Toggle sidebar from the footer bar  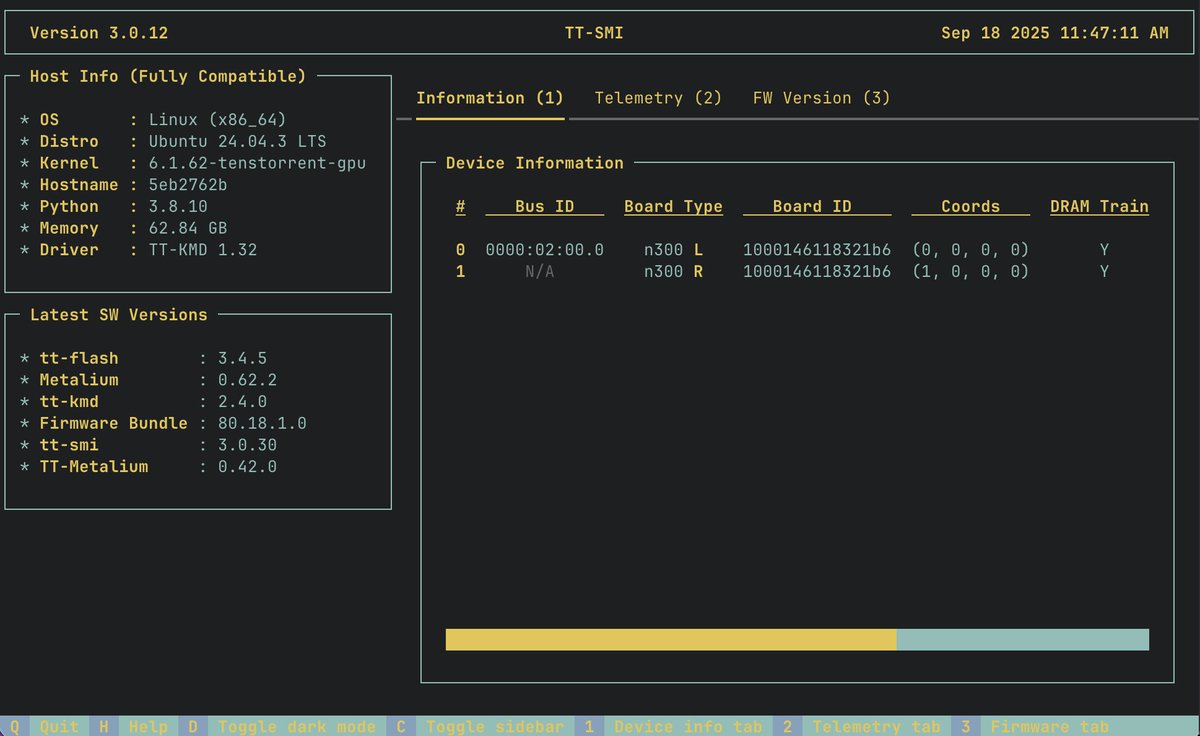495,727
